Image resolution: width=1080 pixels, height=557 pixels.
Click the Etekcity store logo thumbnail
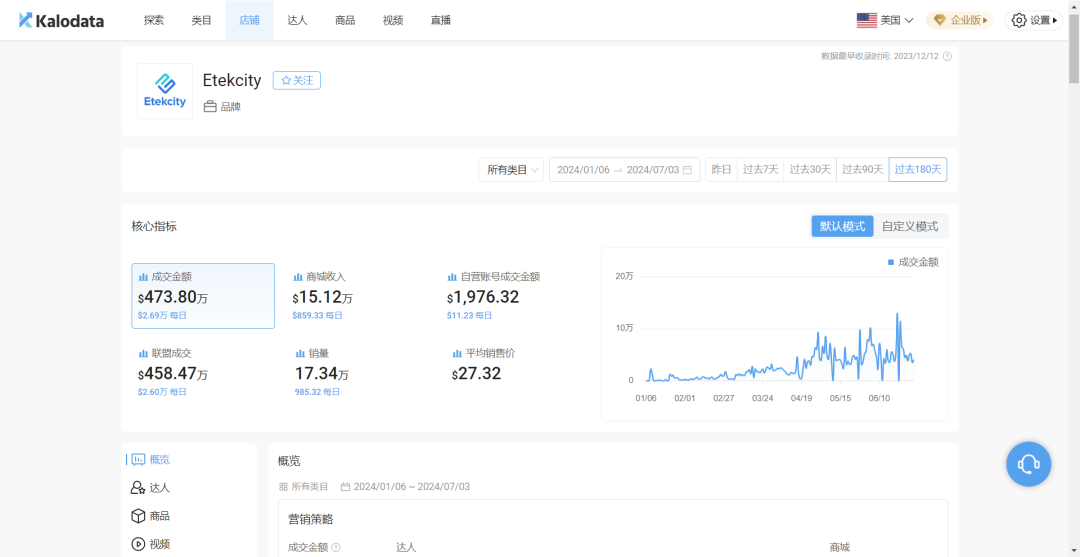coord(164,92)
